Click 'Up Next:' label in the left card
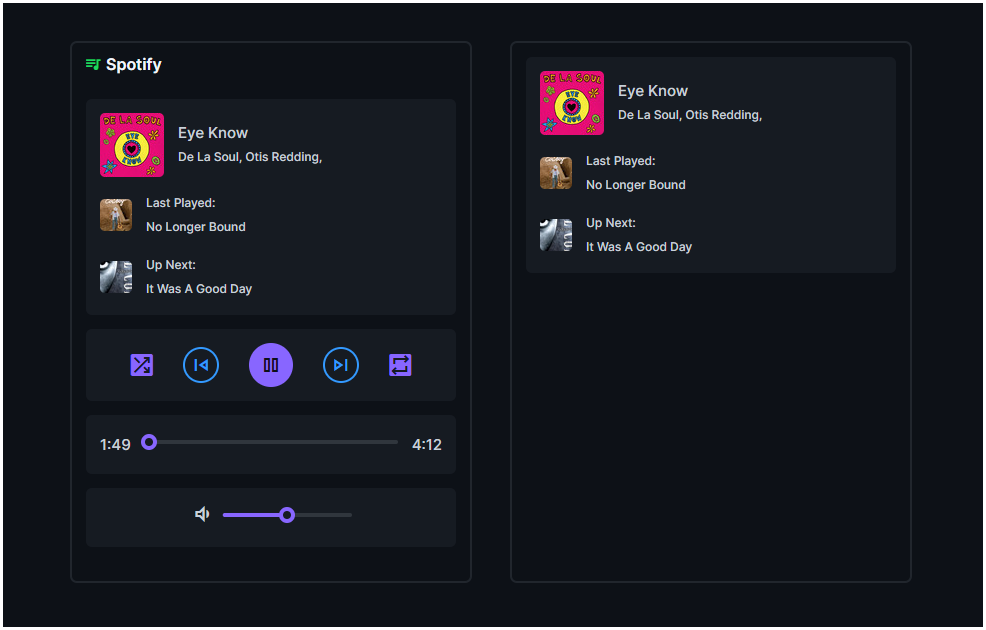 [170, 265]
